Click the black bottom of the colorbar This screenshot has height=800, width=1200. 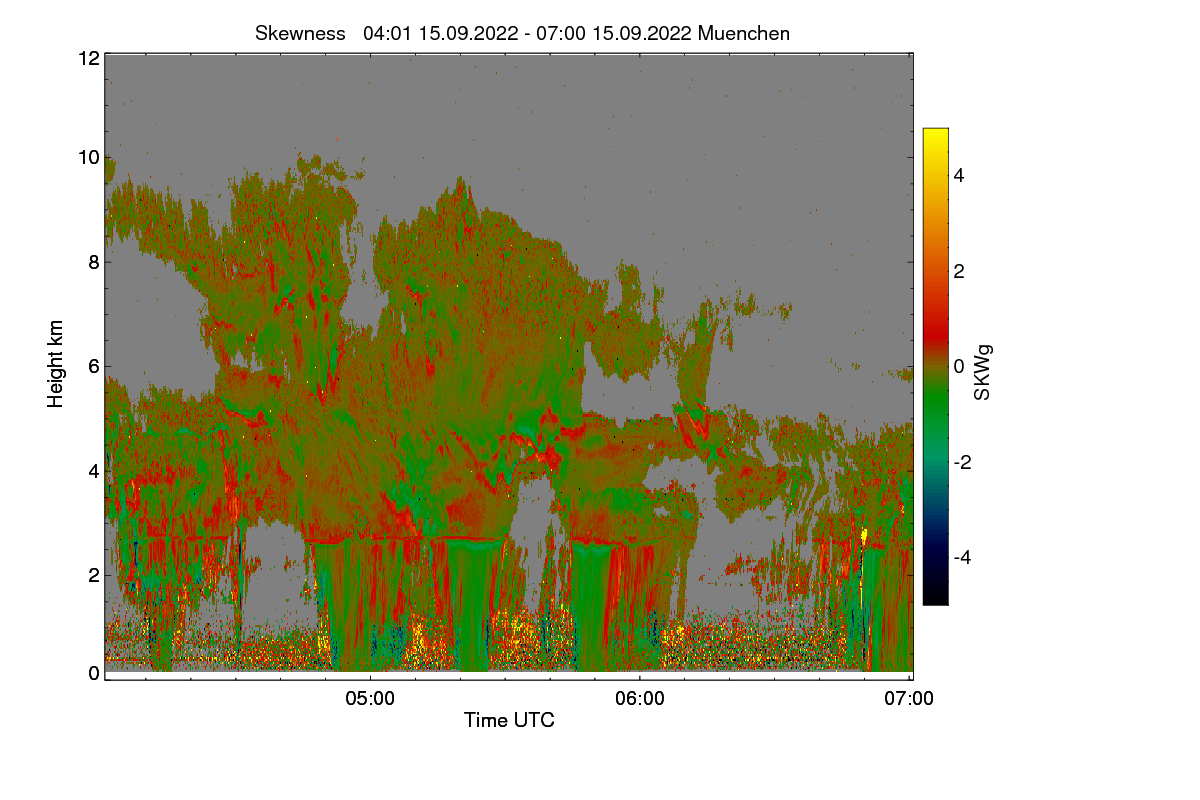pos(935,595)
